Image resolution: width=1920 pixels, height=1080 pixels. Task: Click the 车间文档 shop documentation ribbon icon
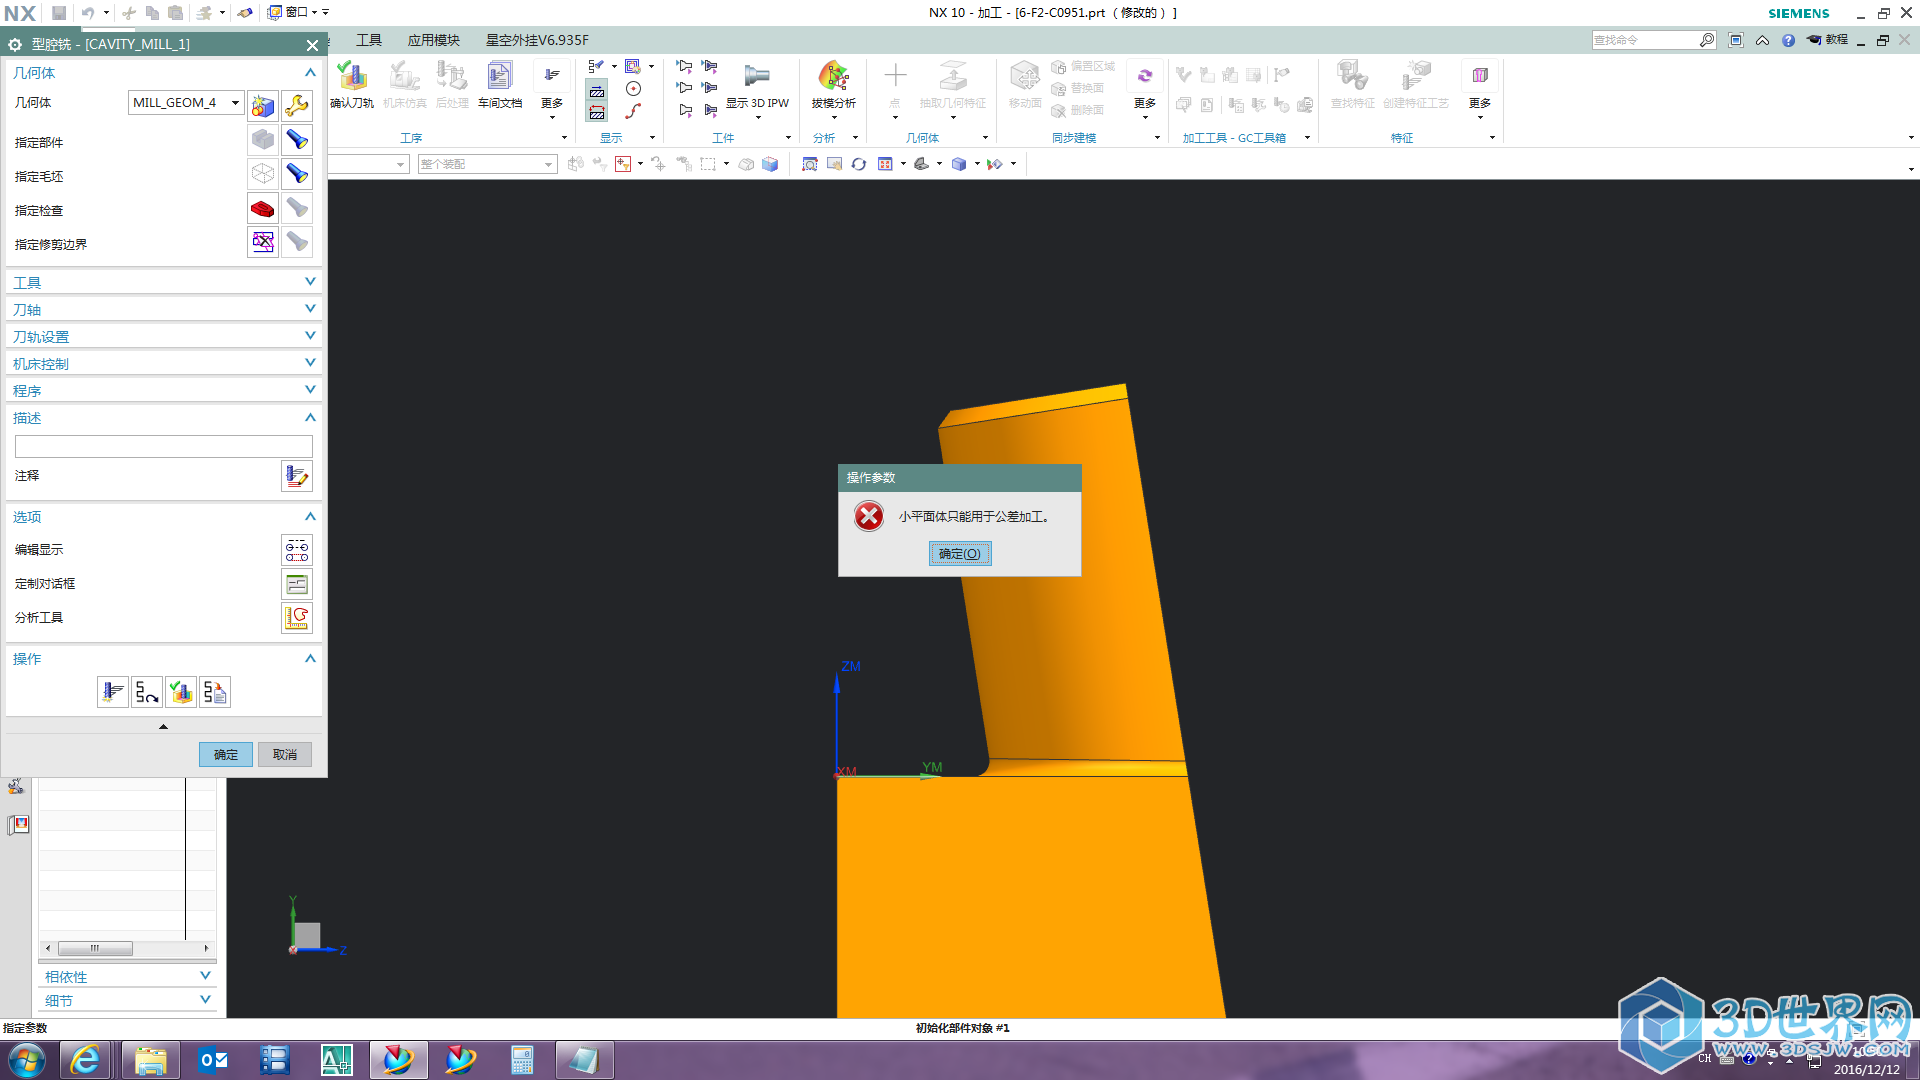500,84
